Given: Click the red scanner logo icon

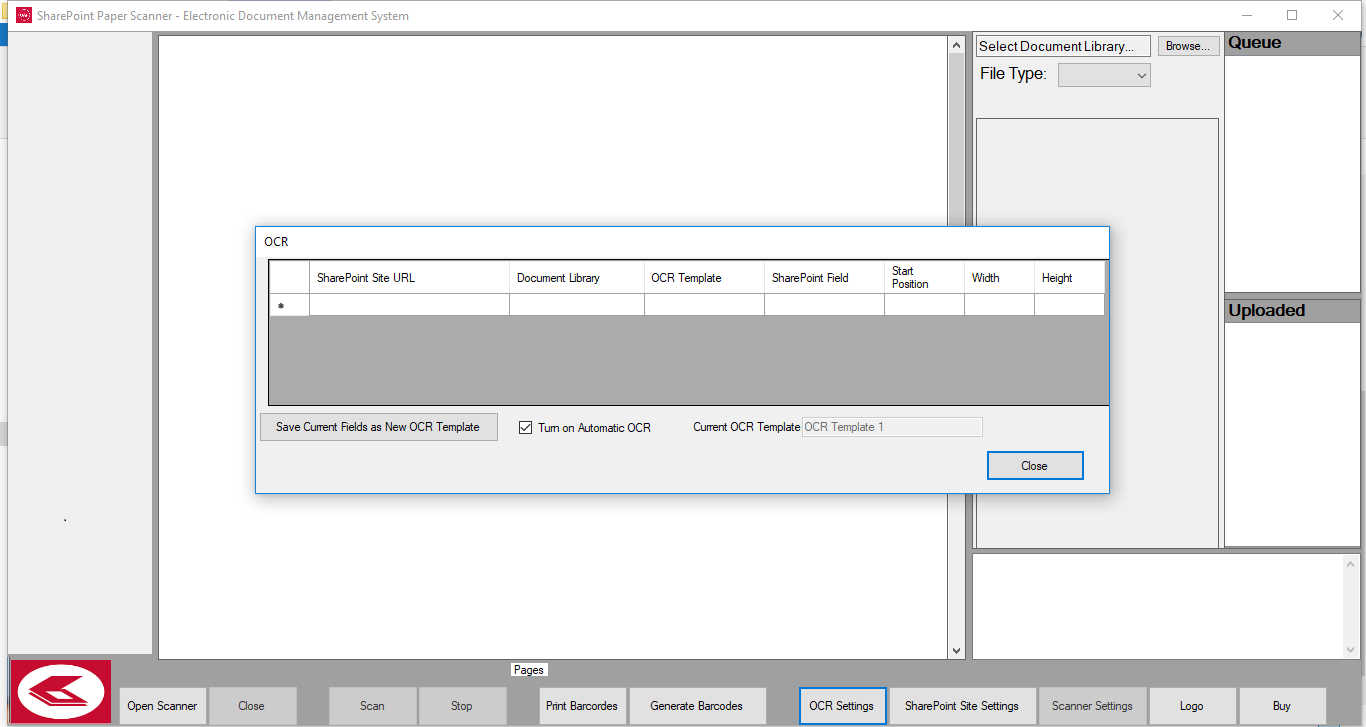Looking at the screenshot, I should [61, 690].
